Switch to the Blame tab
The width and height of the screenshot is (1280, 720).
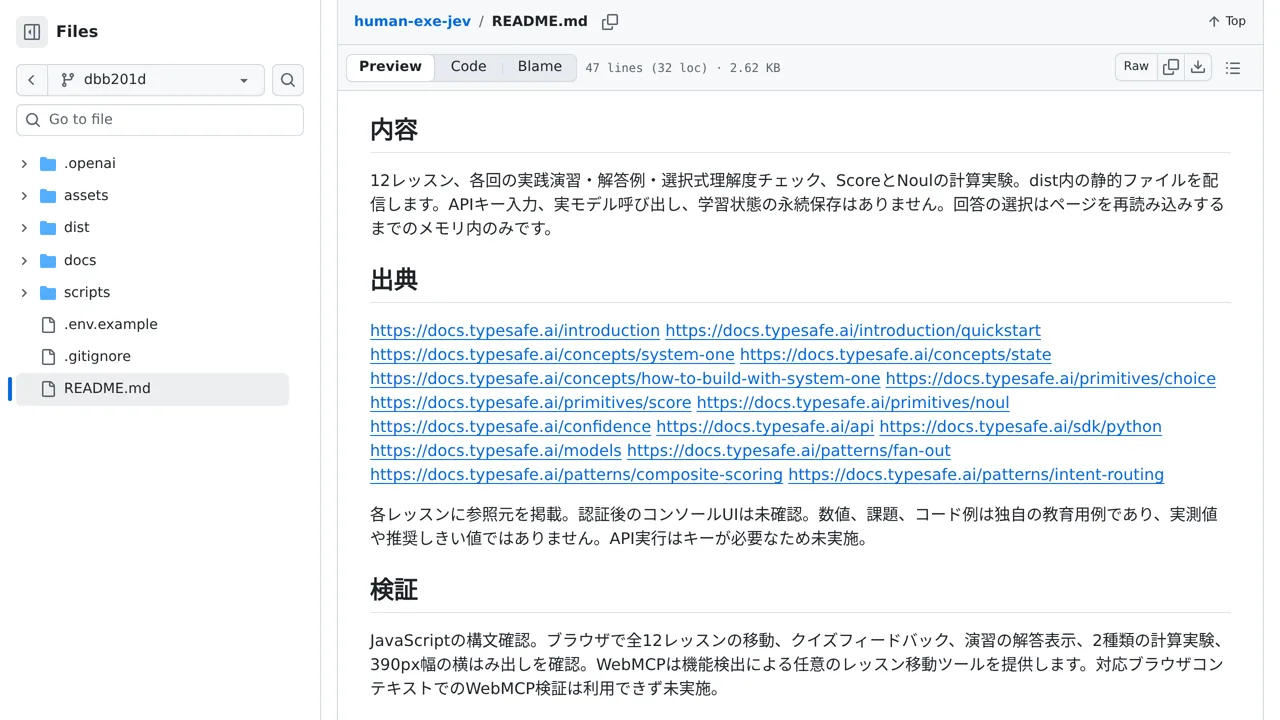[x=540, y=67]
